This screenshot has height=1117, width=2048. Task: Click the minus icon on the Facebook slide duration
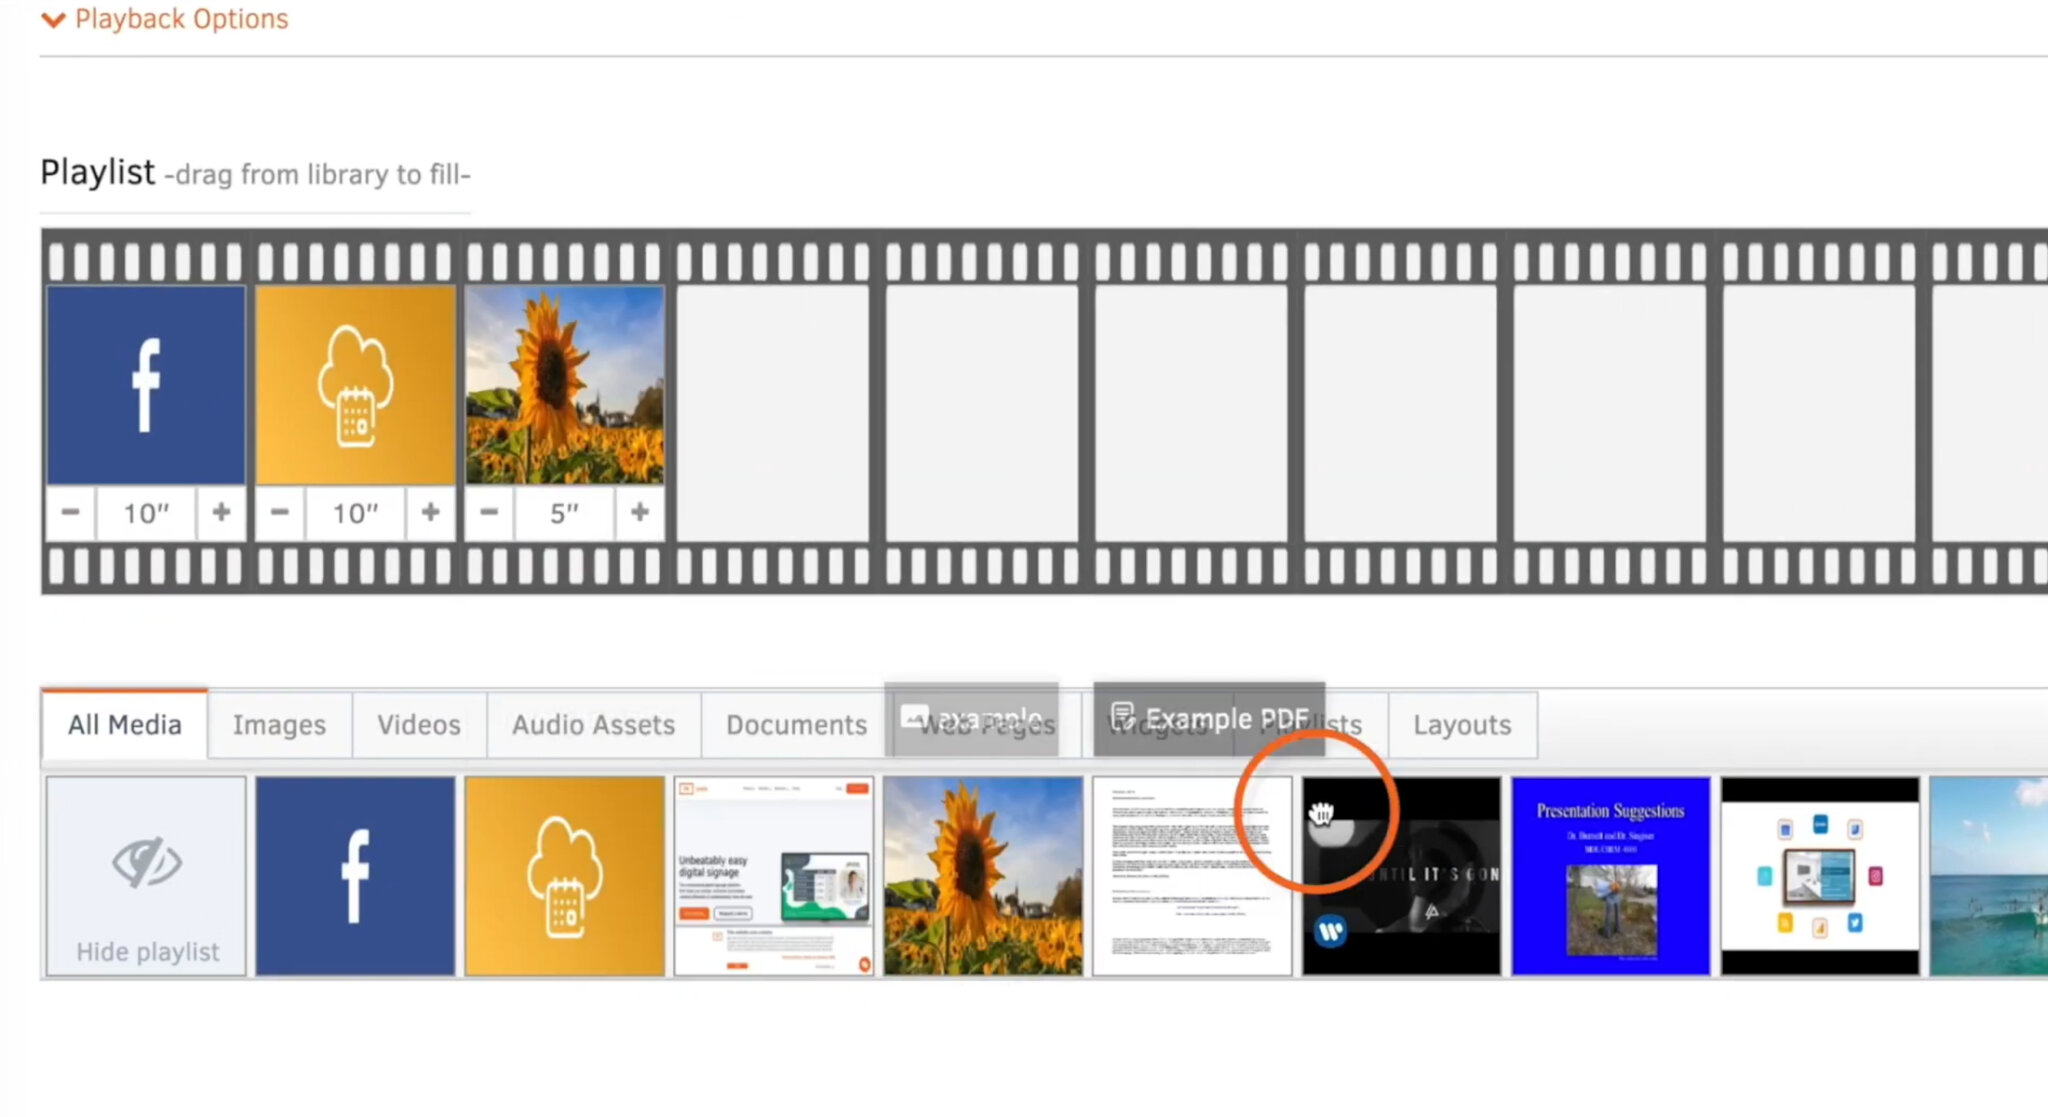pos(70,512)
